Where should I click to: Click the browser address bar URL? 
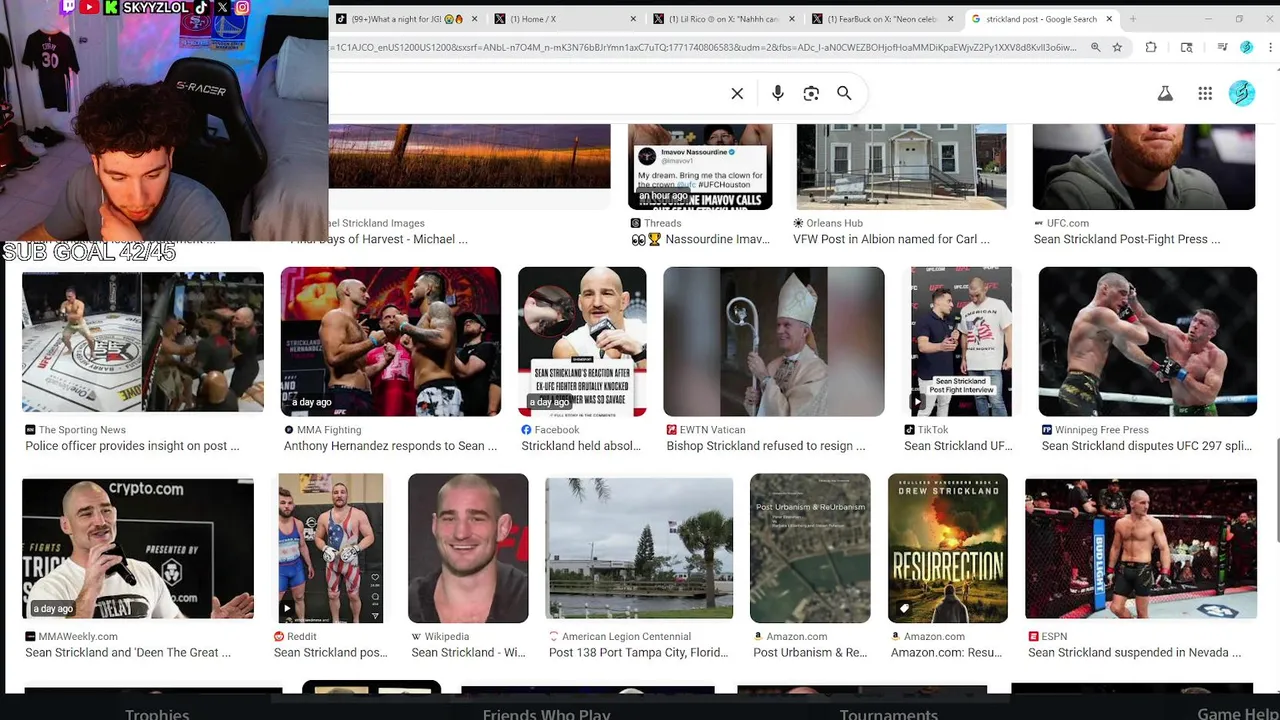click(x=706, y=47)
